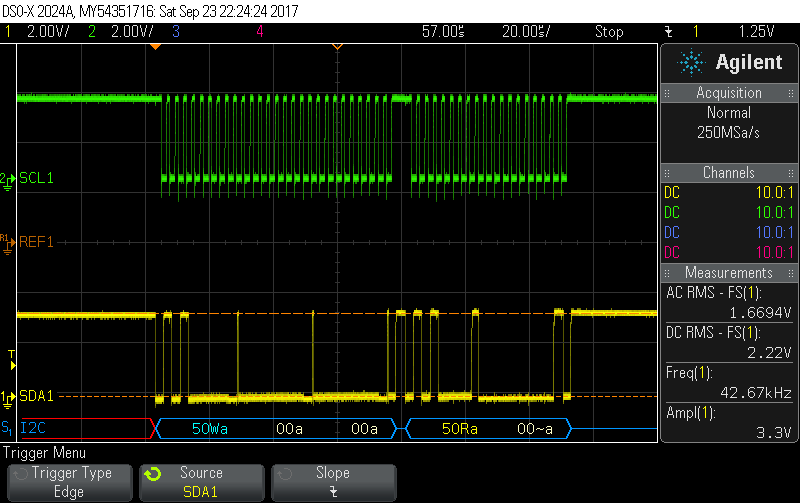800x503 pixels.
Task: Open the Trigger Type Edge softkey
Action: click(70, 482)
